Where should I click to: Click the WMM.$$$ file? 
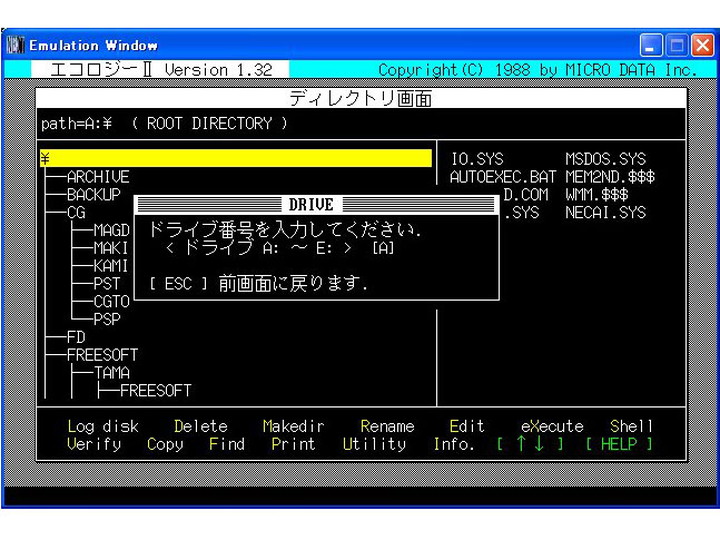(597, 195)
